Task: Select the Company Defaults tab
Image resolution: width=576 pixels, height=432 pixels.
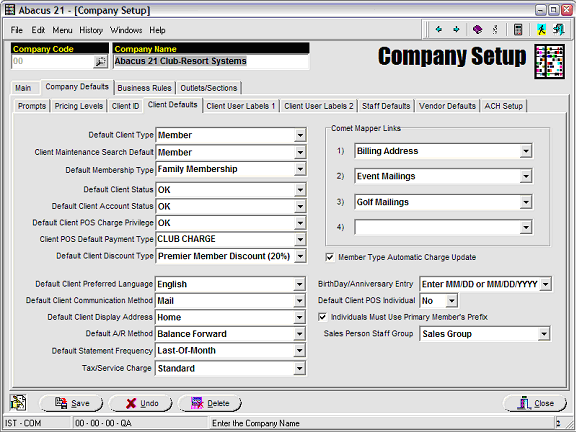Action: (x=77, y=87)
